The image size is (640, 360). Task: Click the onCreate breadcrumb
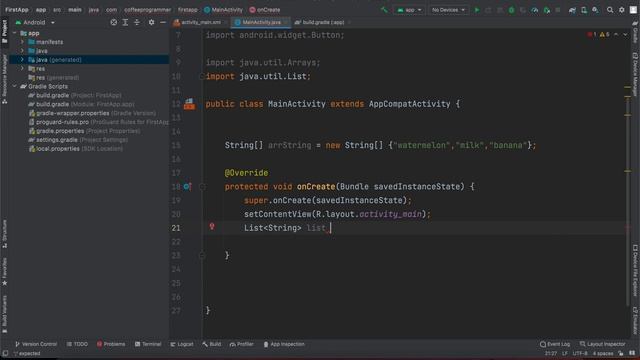click(265, 10)
